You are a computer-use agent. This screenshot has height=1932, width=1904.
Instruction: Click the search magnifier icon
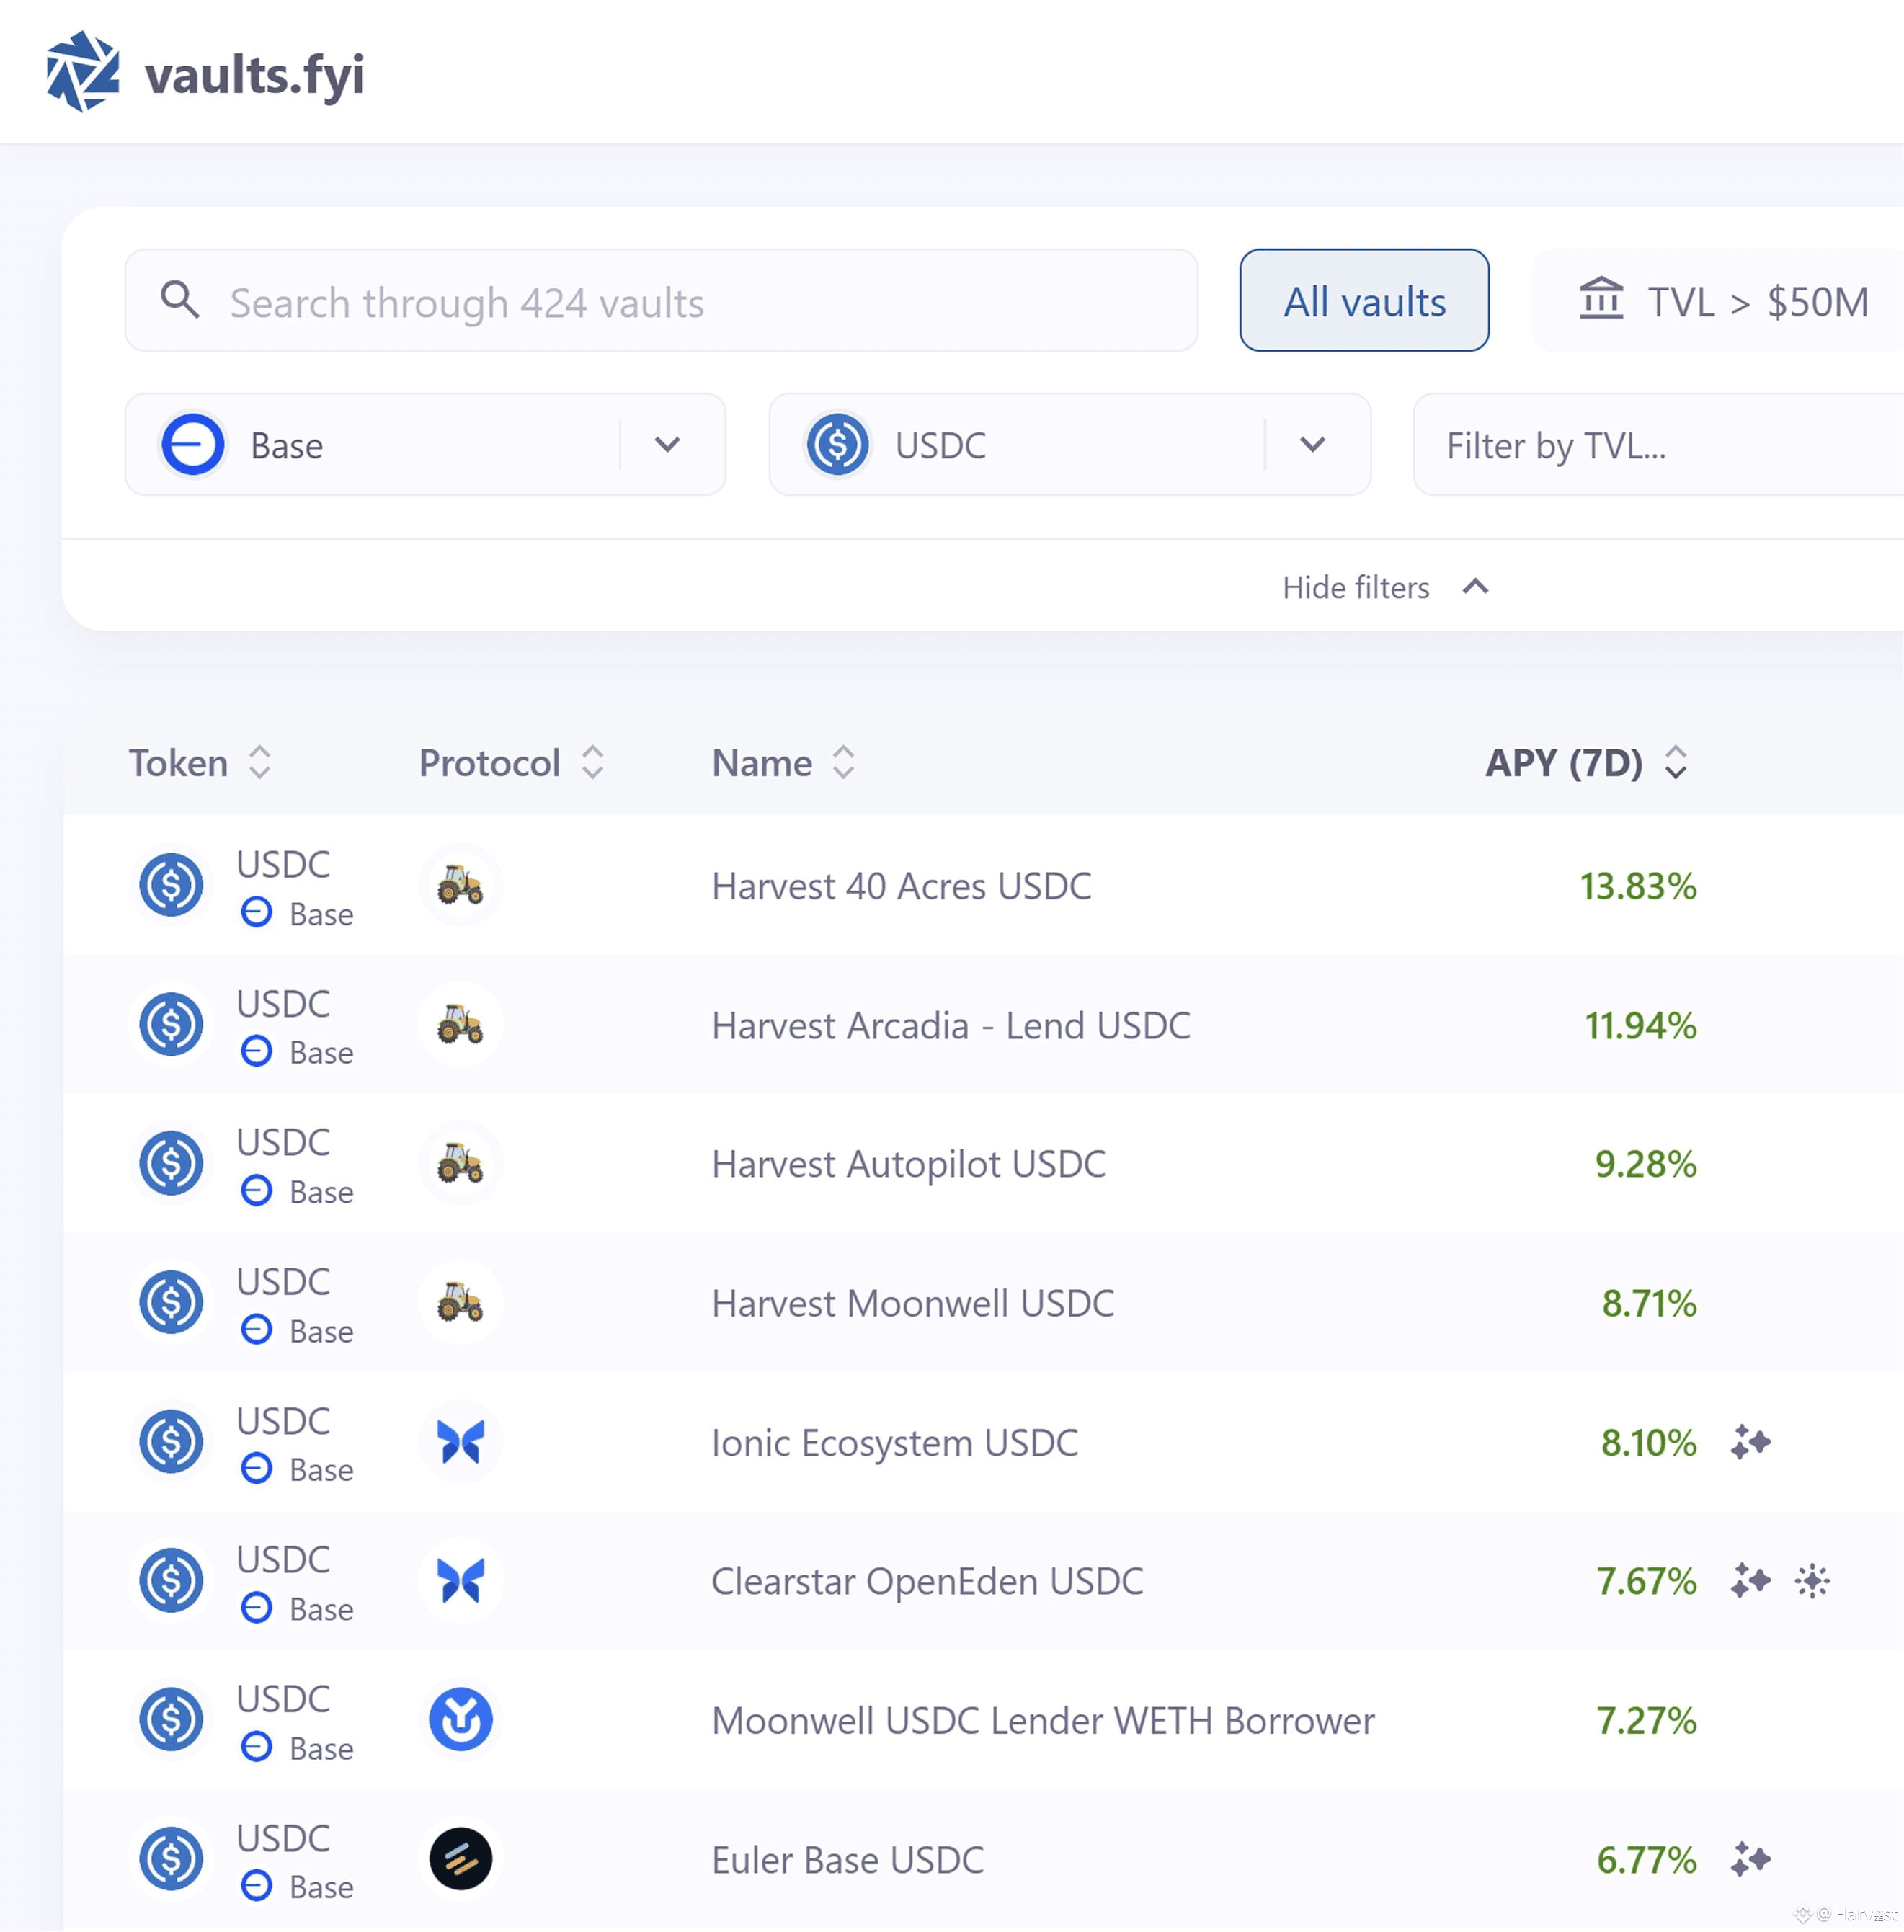pyautogui.click(x=180, y=299)
